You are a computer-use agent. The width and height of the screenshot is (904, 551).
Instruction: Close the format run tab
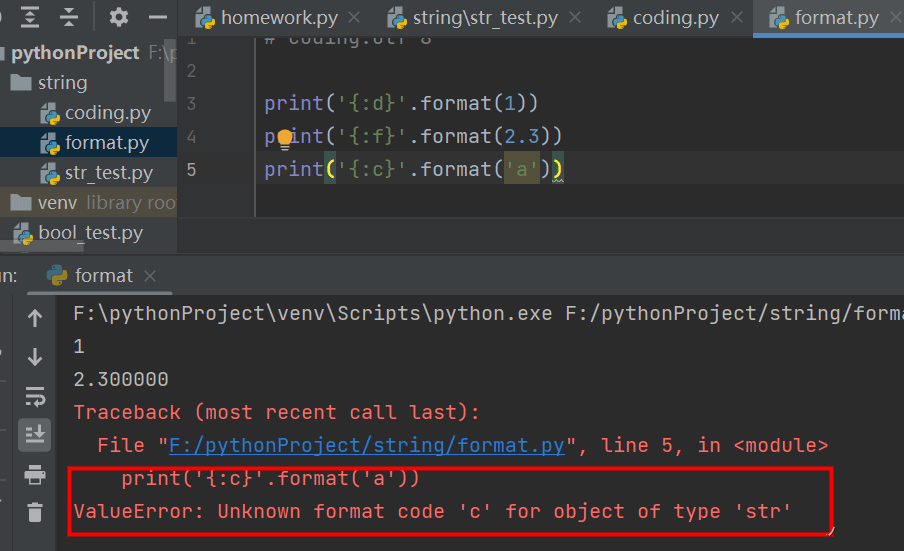tap(150, 276)
